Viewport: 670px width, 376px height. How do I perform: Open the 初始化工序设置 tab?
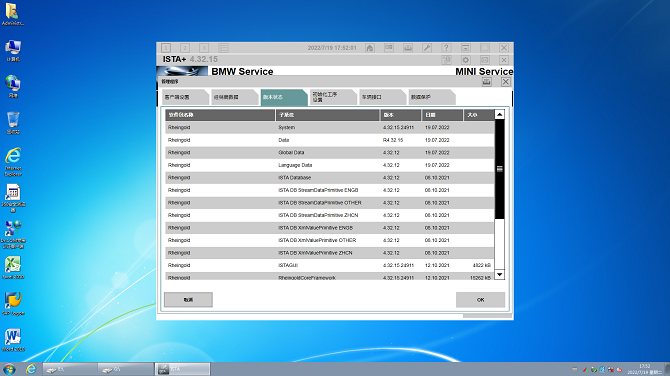coord(332,97)
